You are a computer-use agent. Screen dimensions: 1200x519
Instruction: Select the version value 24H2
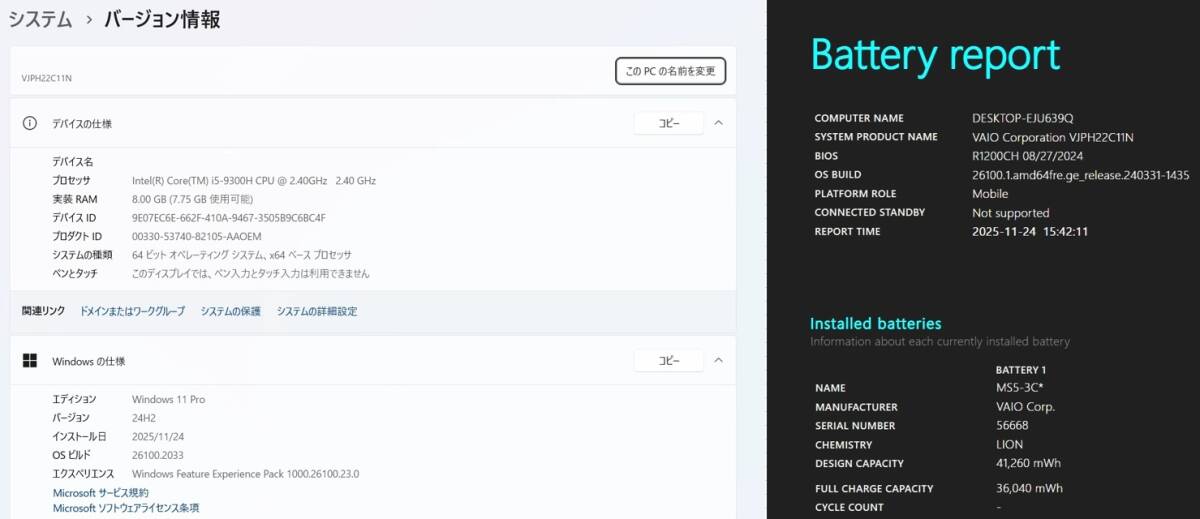(146, 418)
